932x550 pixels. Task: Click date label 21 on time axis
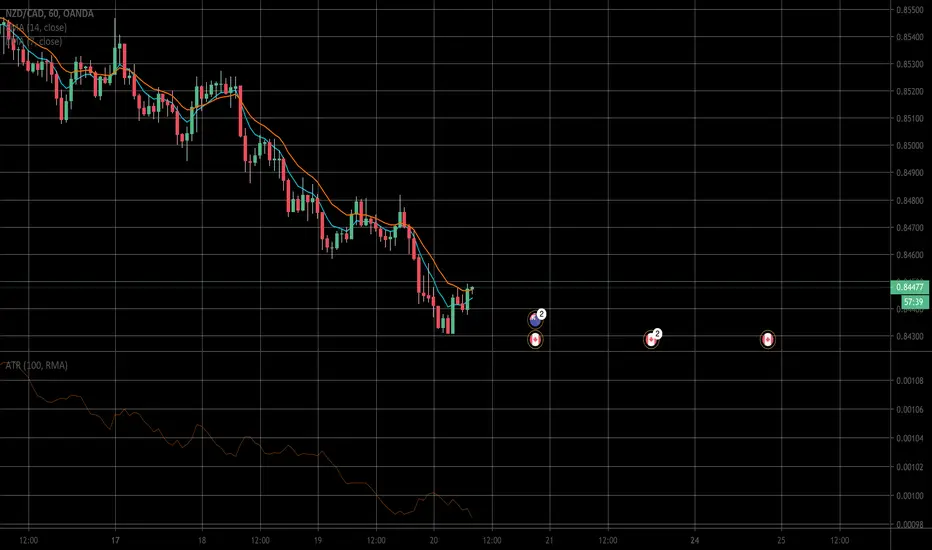(x=550, y=540)
